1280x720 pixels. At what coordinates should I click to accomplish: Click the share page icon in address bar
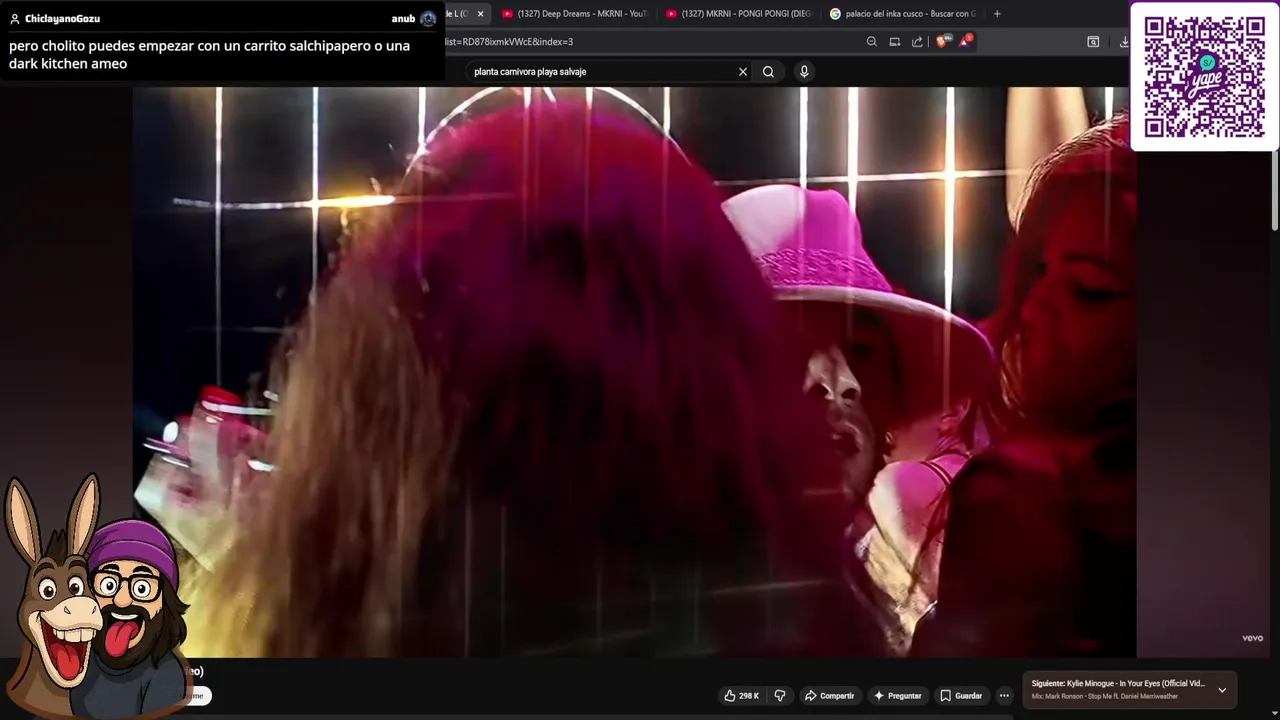[x=917, y=42]
